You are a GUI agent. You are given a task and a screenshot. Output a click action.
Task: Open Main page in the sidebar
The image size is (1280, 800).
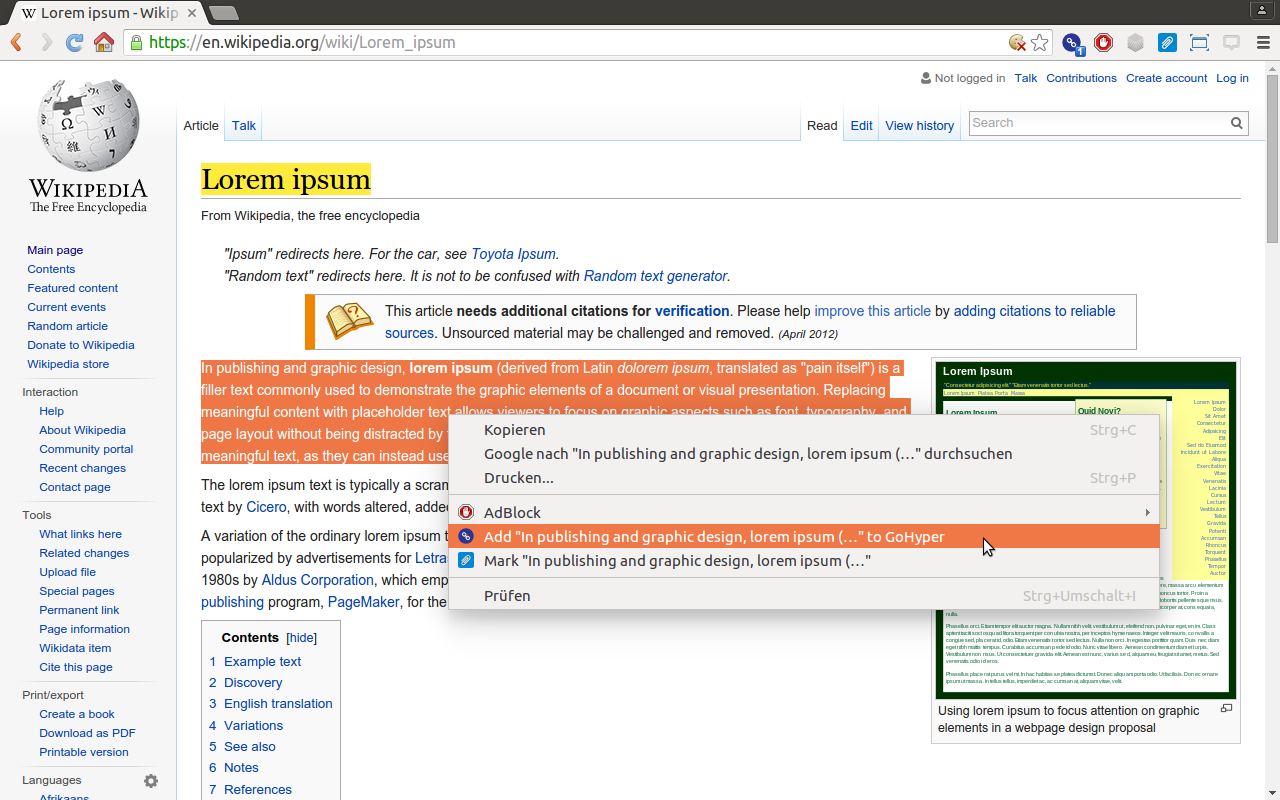coord(55,250)
